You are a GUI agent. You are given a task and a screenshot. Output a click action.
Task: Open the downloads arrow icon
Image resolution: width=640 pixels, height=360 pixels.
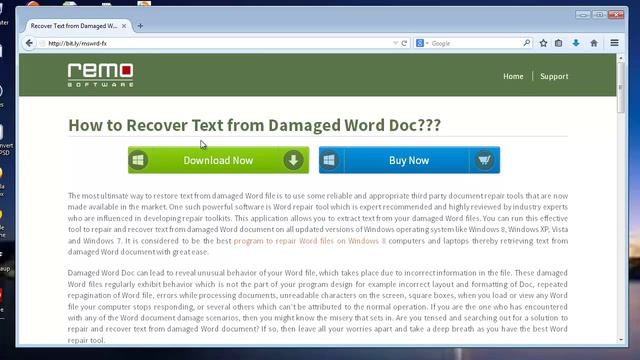576,43
